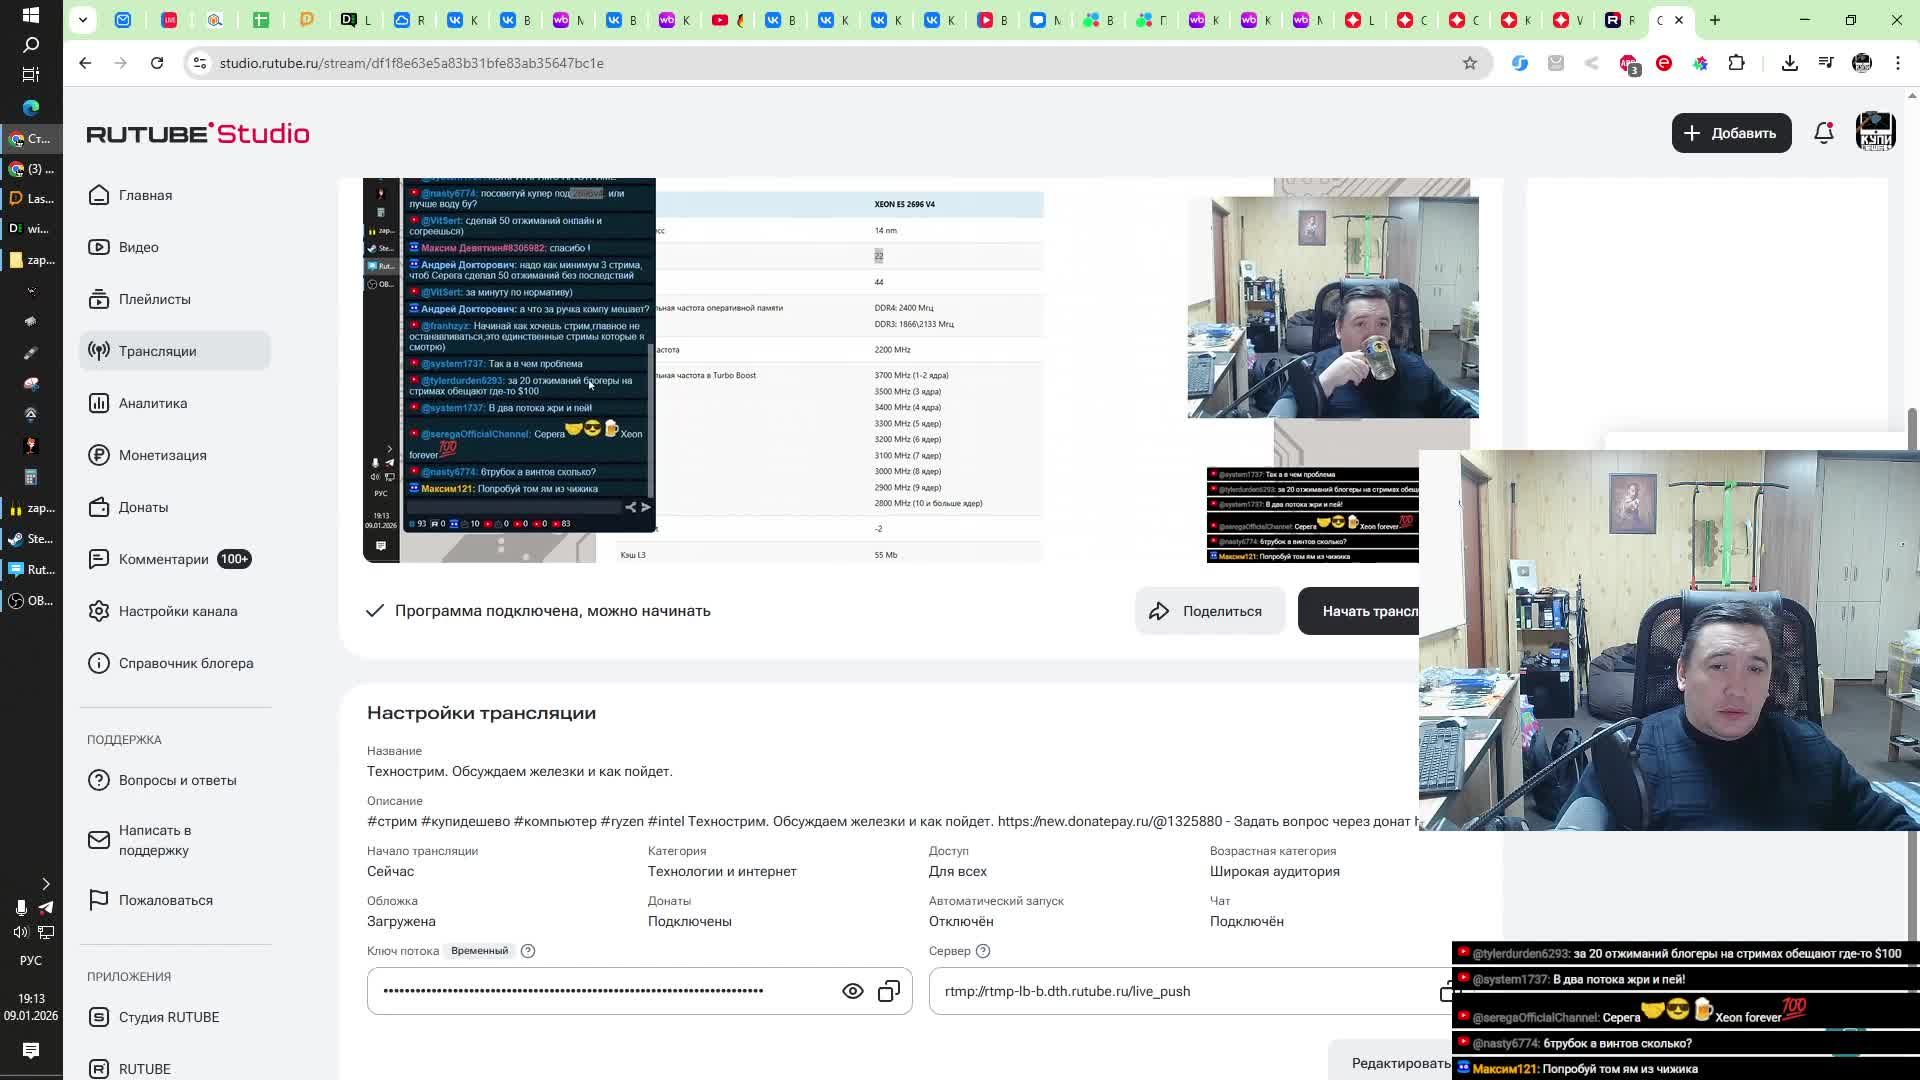Viewport: 1920px width, 1080px height.
Task: Go to Монетизация section
Action: click(162, 455)
